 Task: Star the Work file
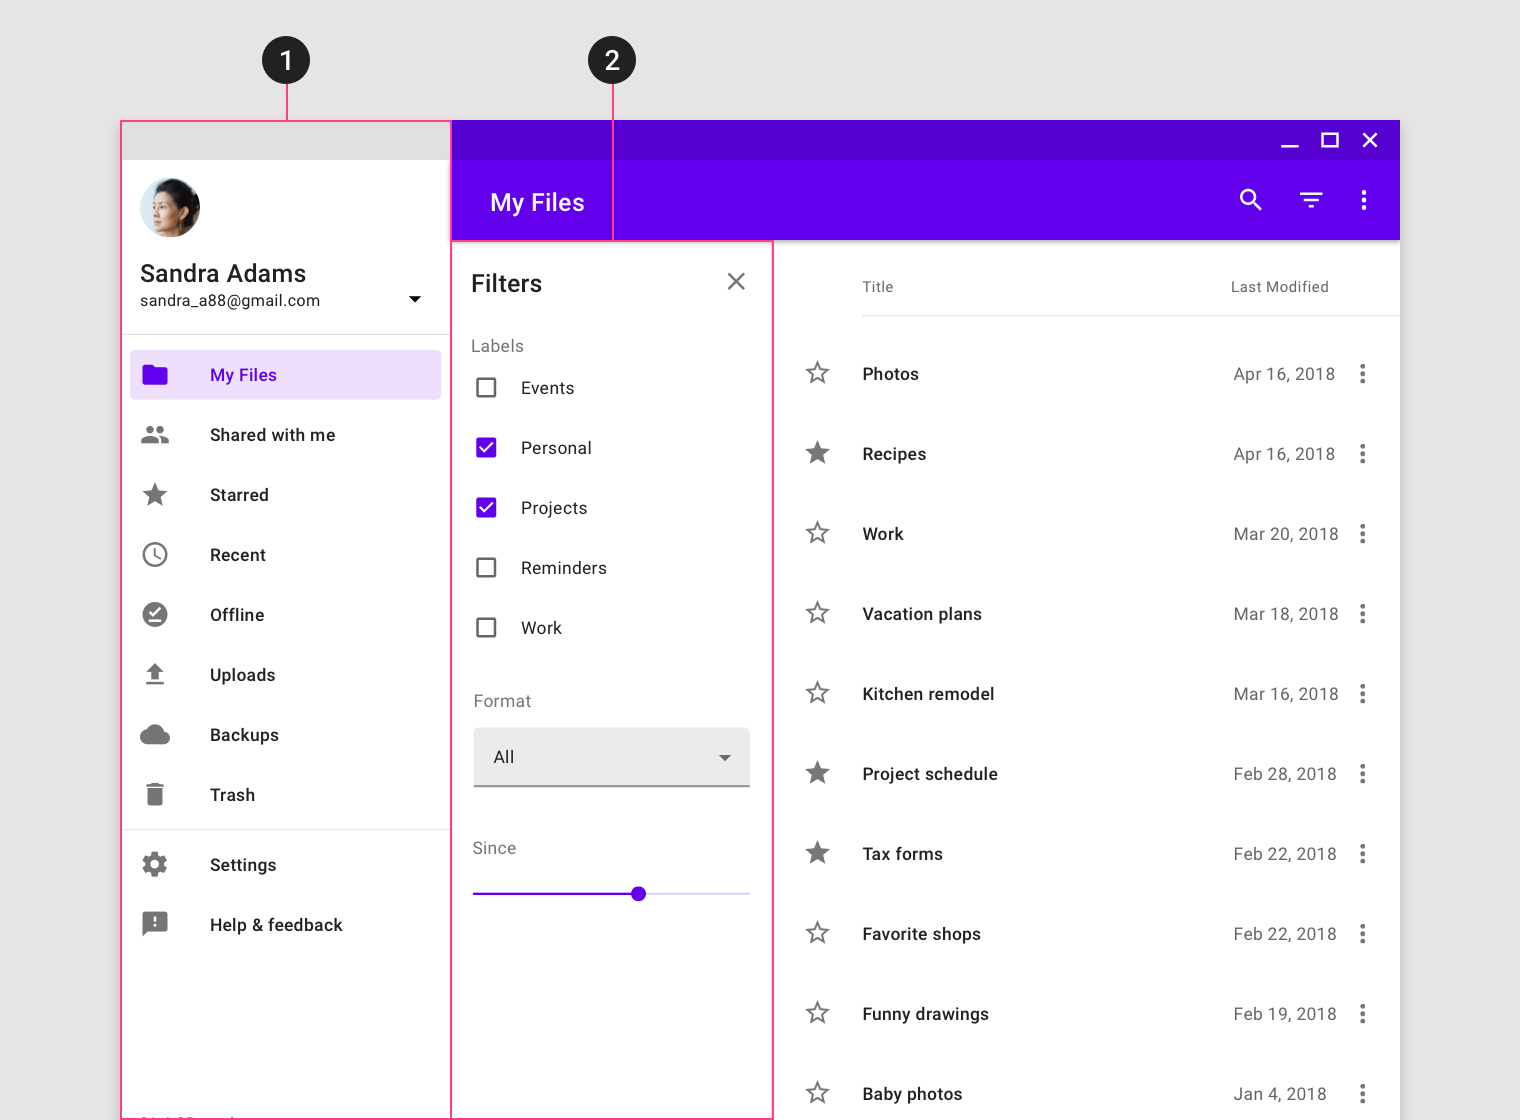click(818, 533)
